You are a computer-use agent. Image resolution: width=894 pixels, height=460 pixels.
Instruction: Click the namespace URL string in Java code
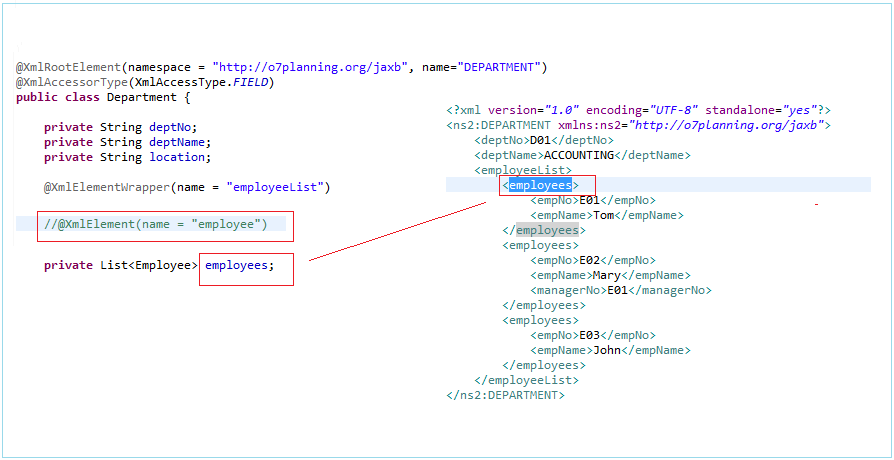pyautogui.click(x=311, y=68)
